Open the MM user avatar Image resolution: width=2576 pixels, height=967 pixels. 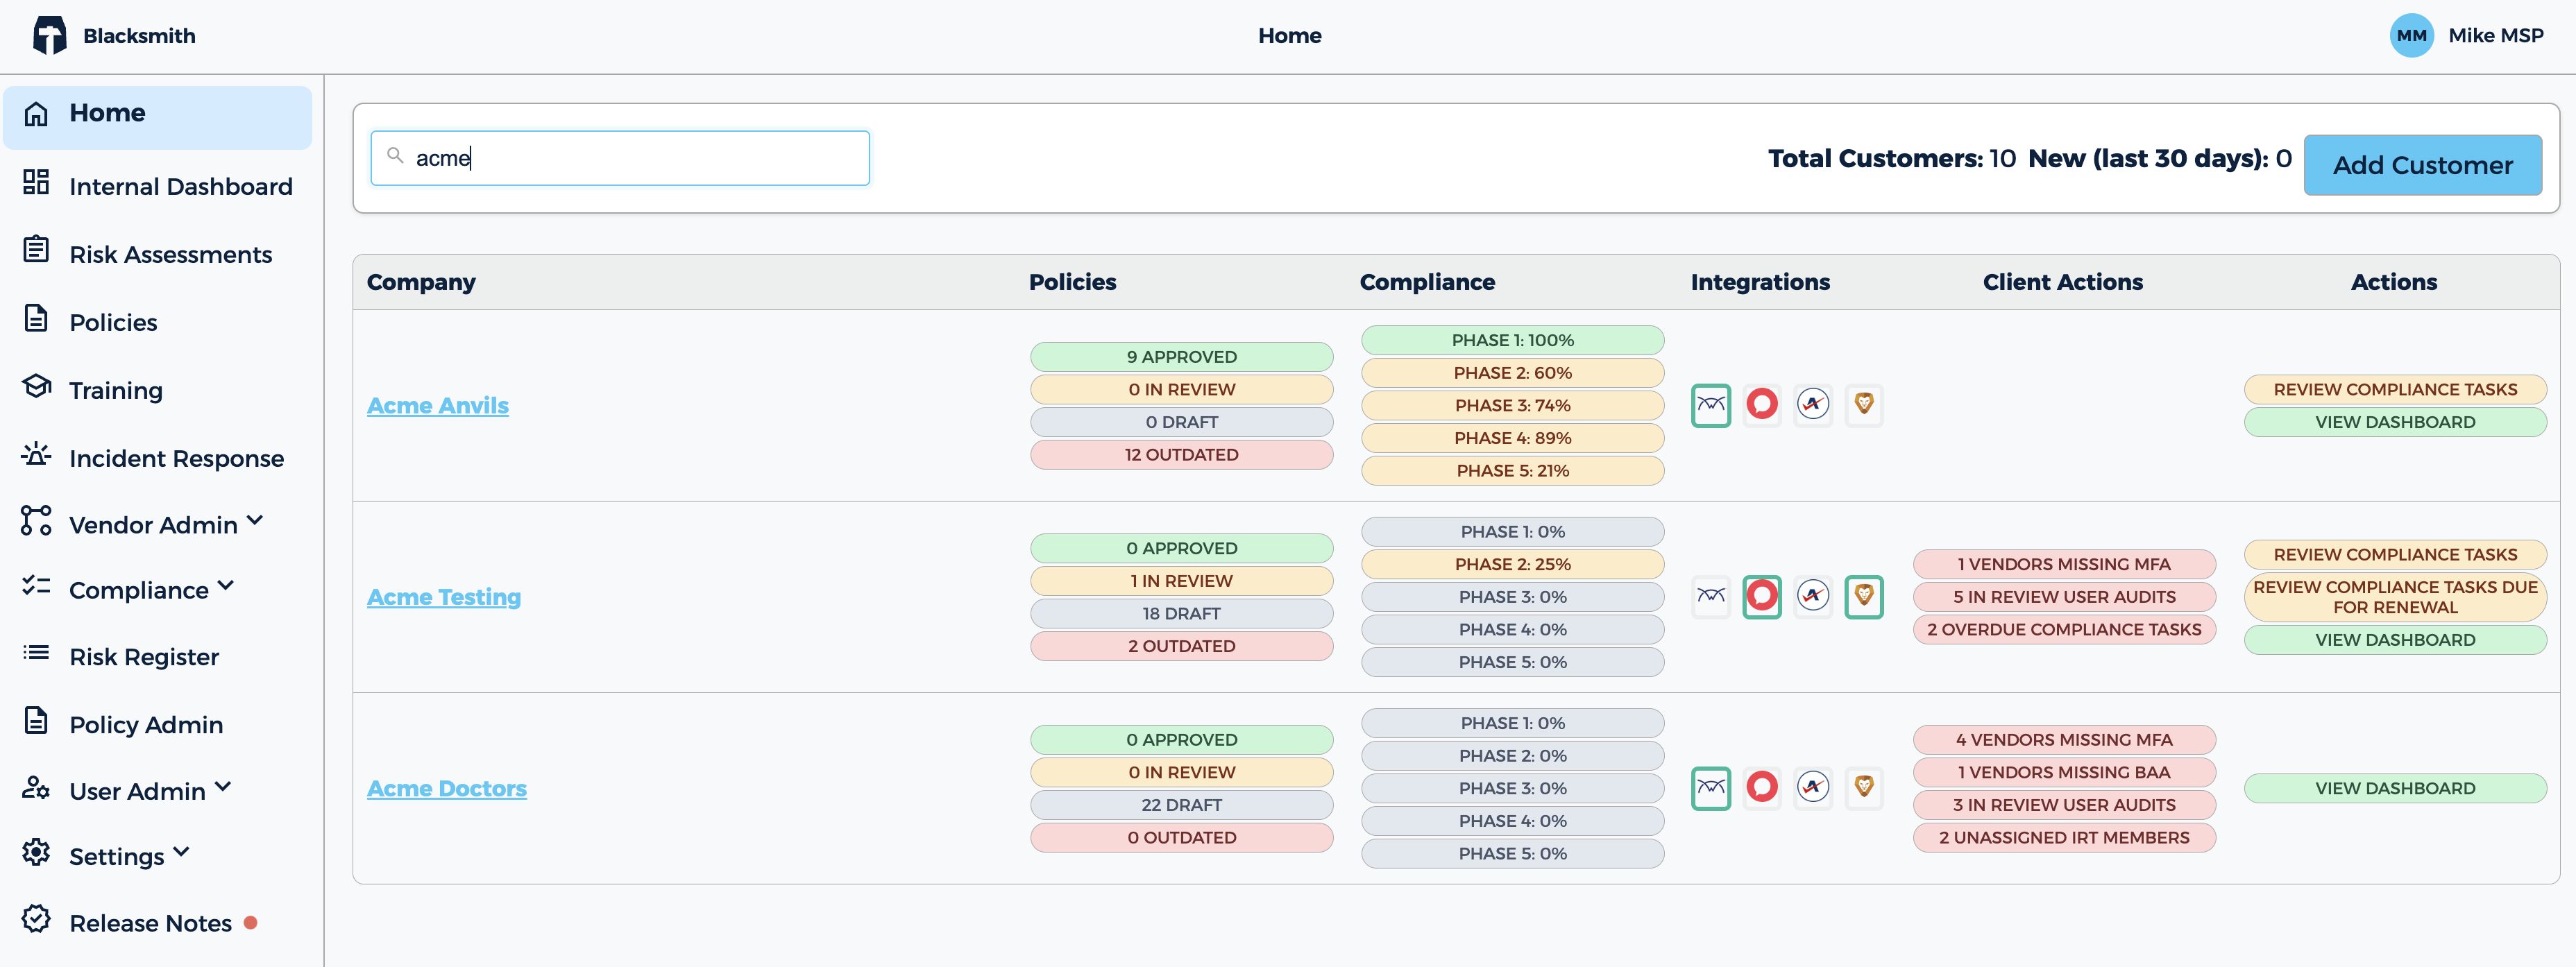pos(2411,36)
